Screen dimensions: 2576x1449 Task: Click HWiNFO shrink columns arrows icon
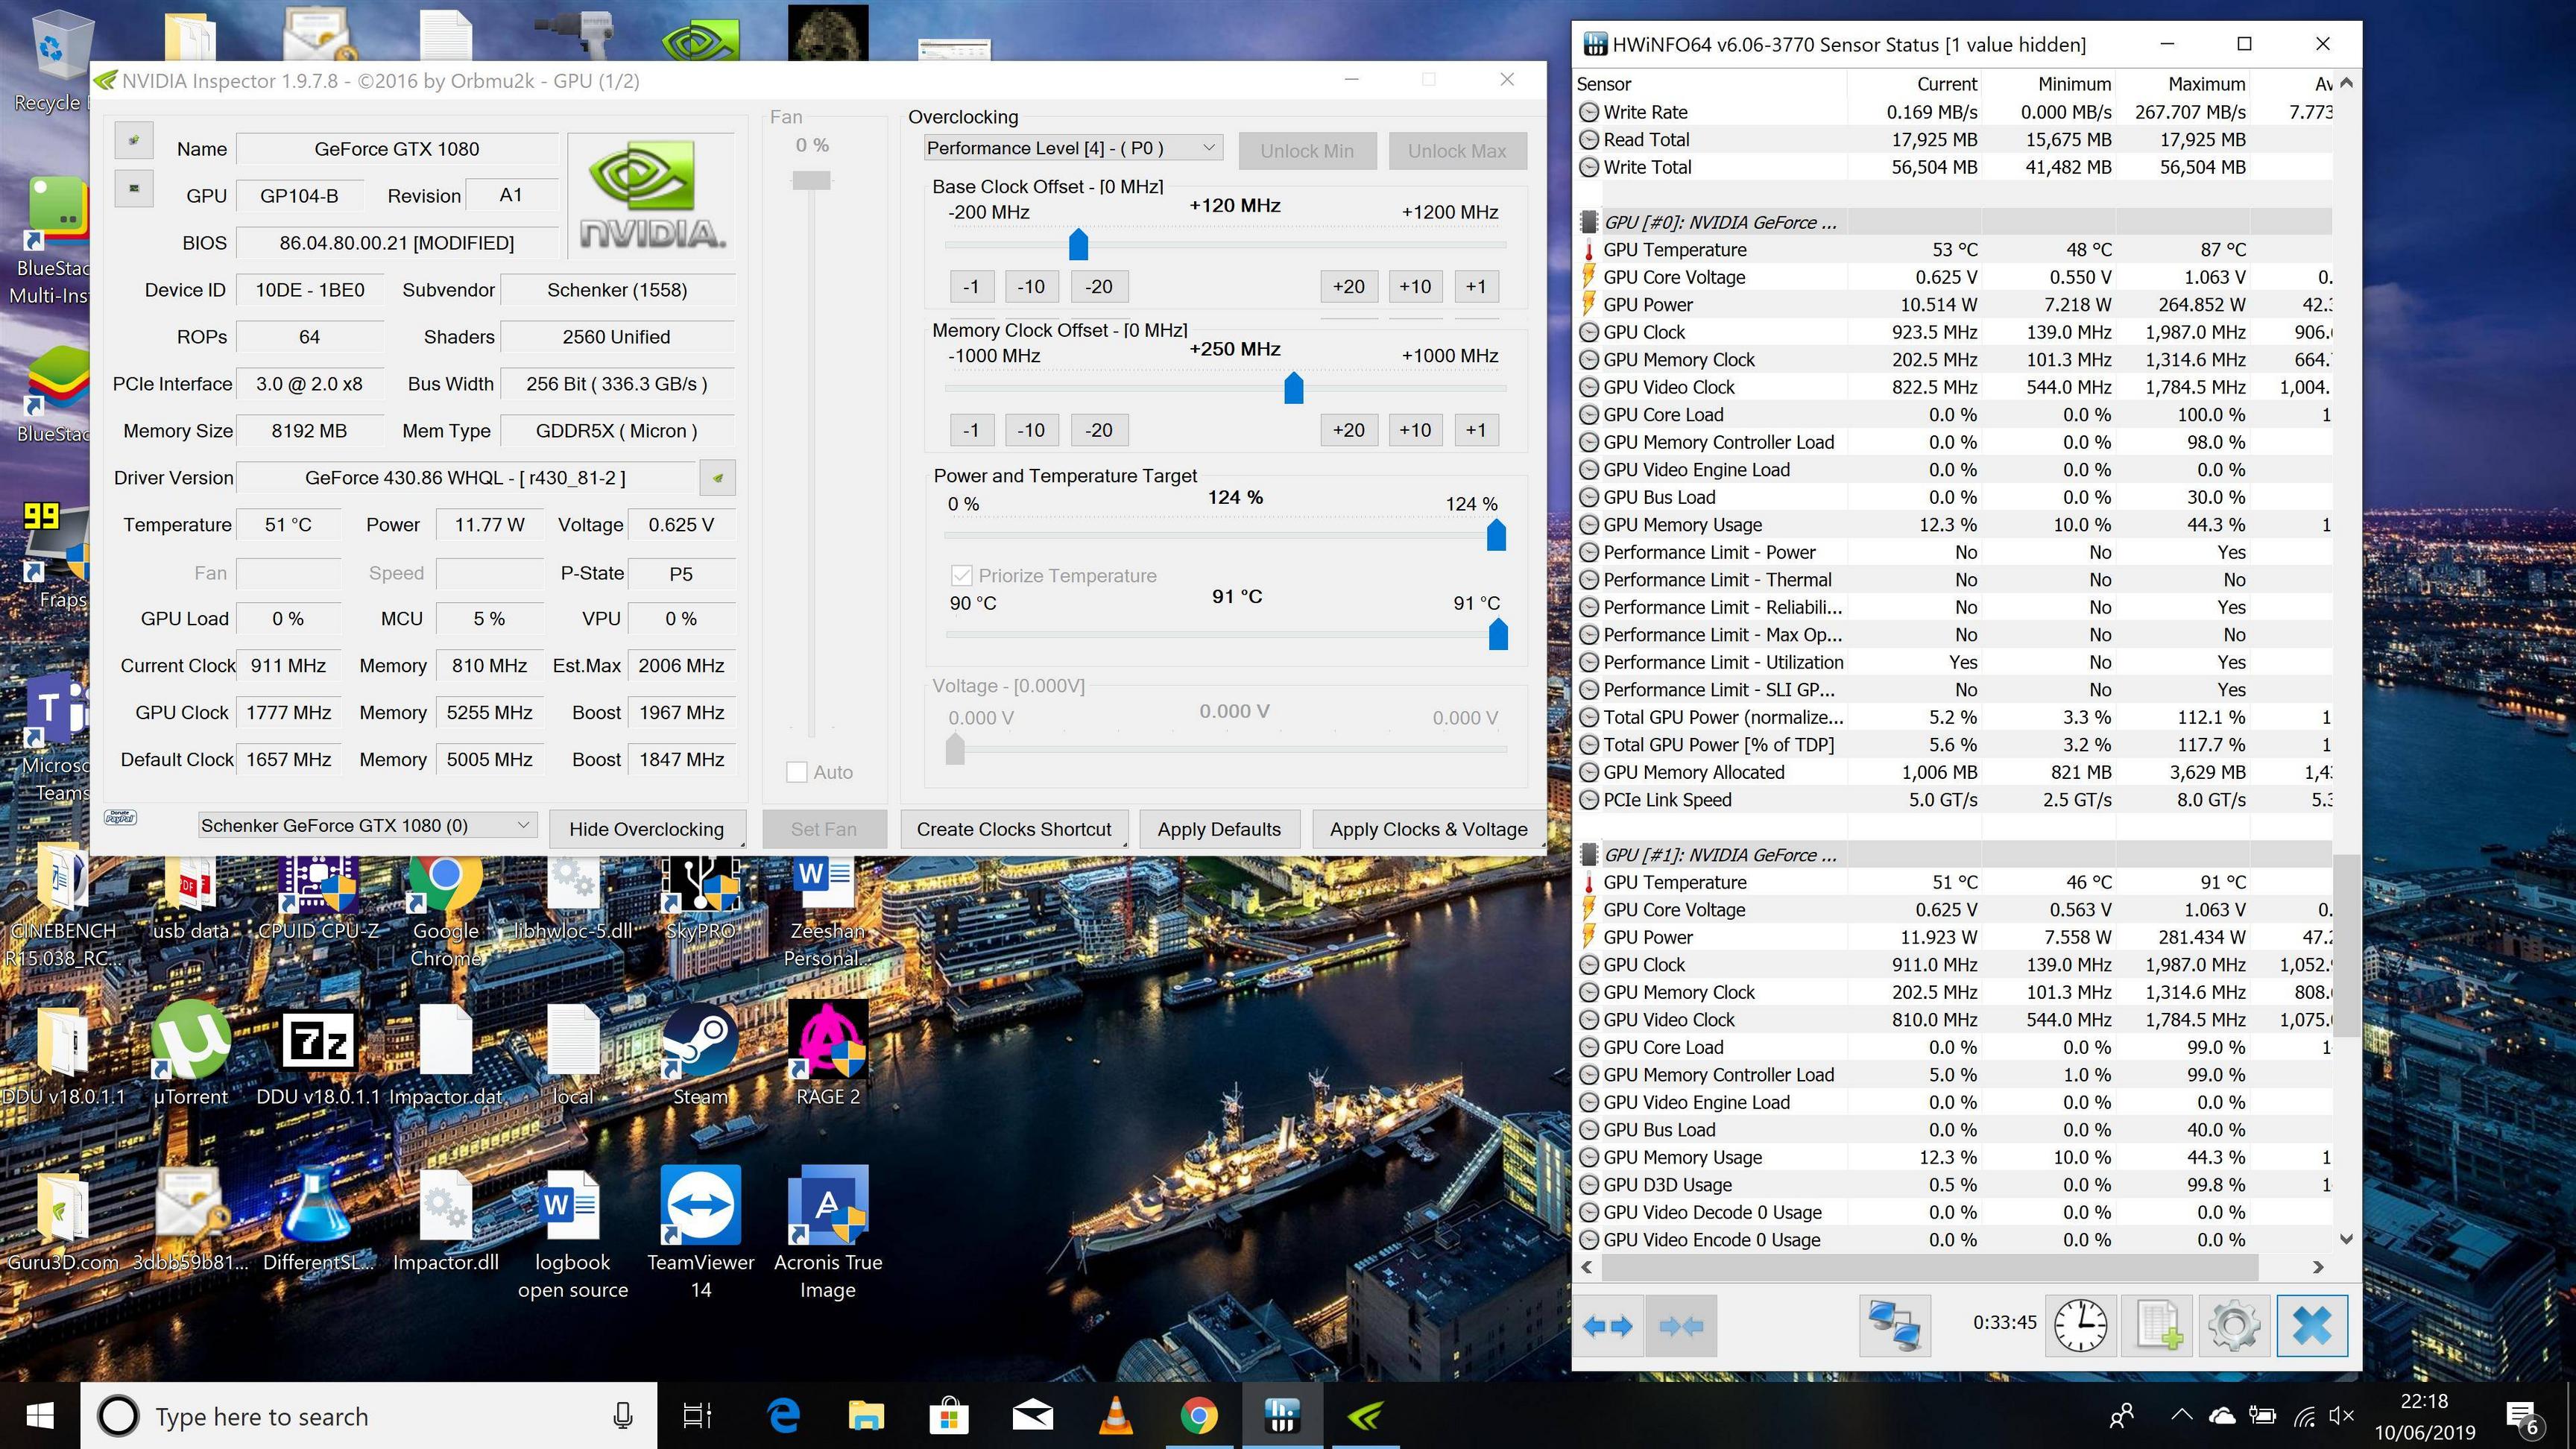(1680, 1326)
